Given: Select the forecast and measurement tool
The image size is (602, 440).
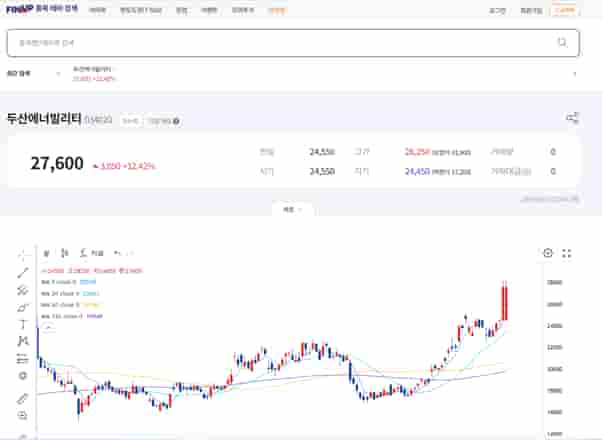Looking at the screenshot, I should pyautogui.click(x=23, y=359).
